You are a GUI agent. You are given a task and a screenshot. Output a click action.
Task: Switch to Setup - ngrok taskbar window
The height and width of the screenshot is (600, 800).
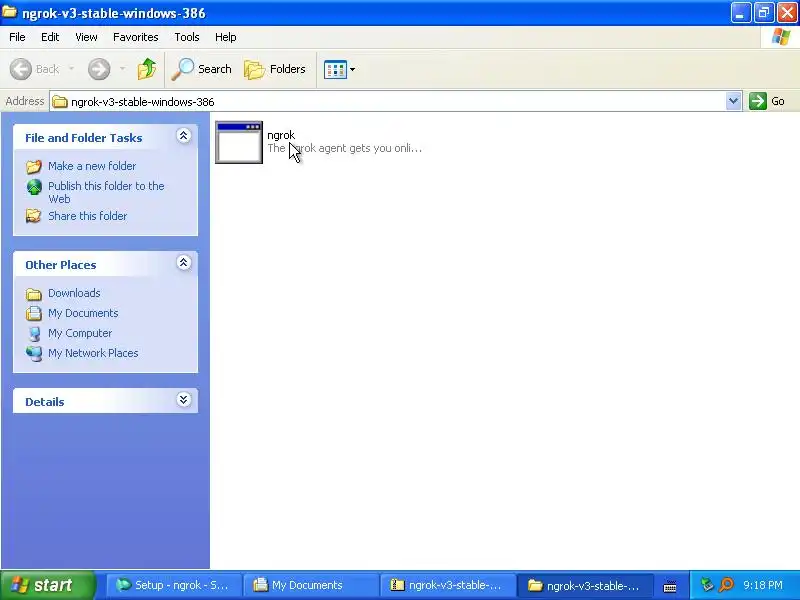(173, 585)
